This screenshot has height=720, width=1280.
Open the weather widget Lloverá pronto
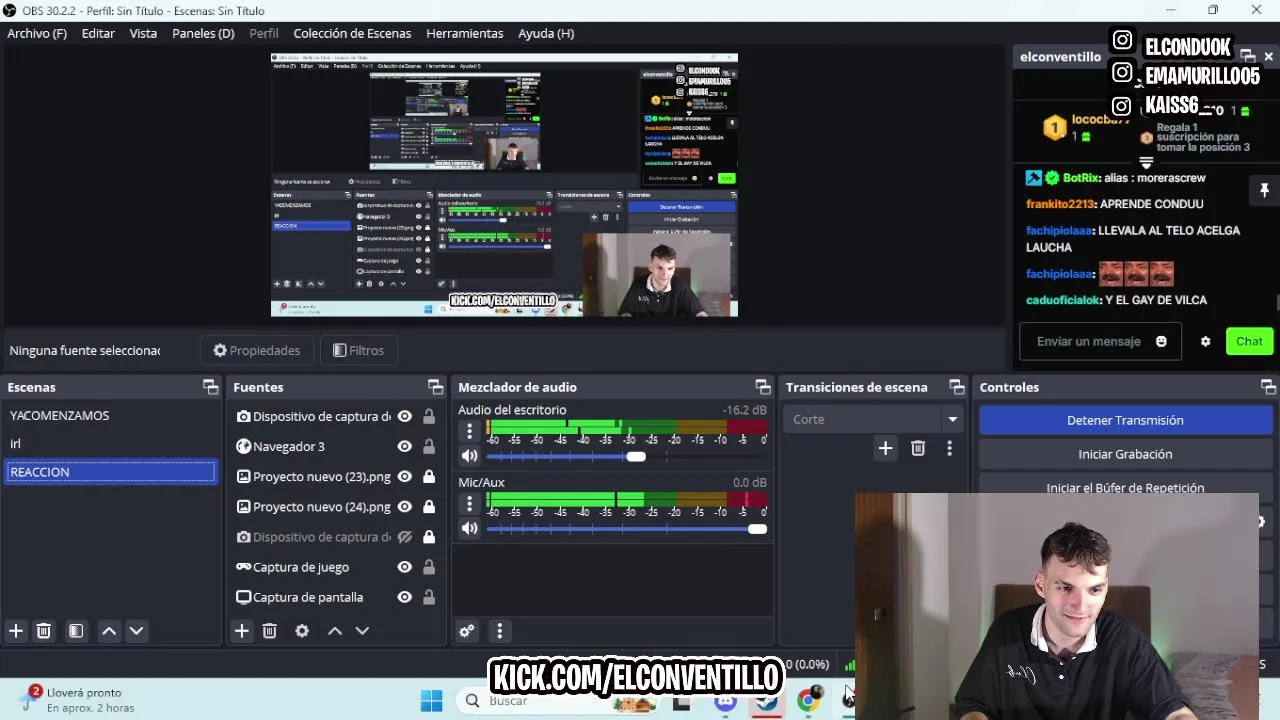click(80, 700)
